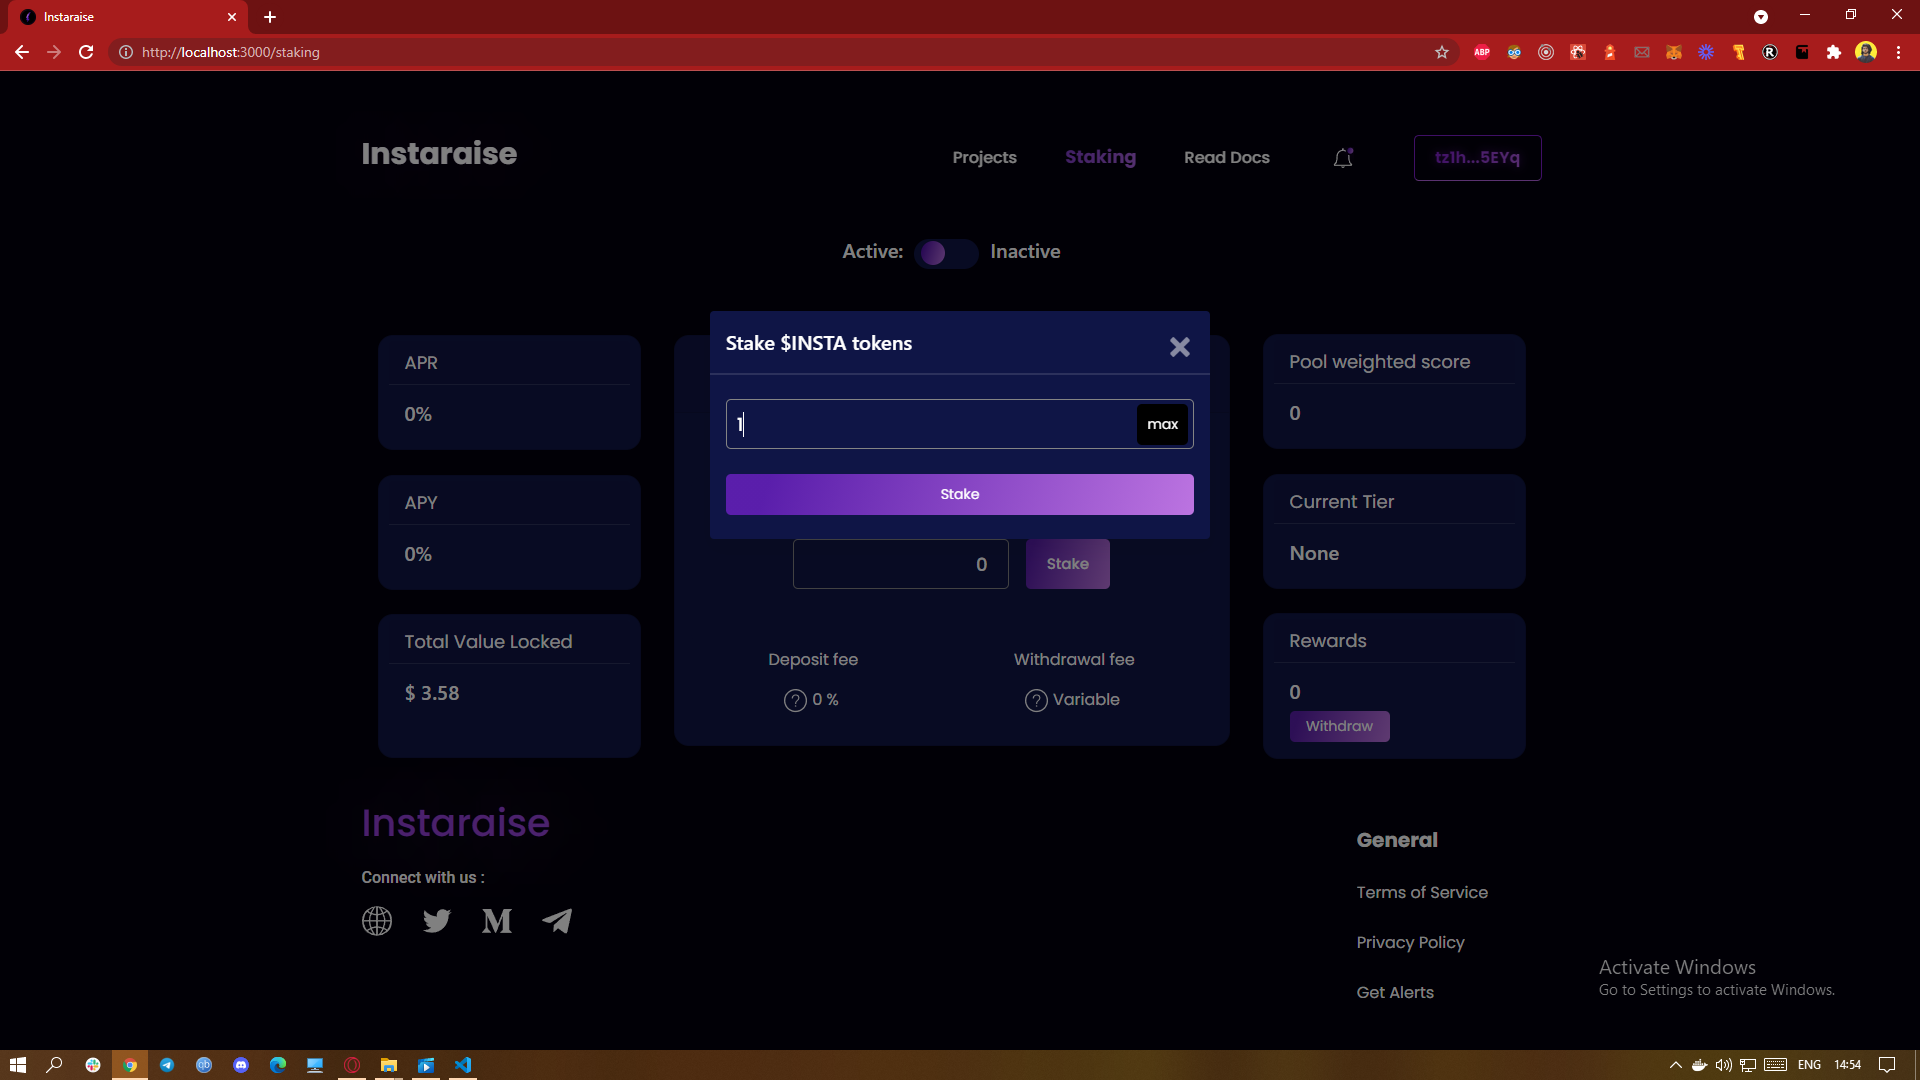Go to the Read Docs nav item
This screenshot has height=1080, width=1920.
coord(1226,158)
